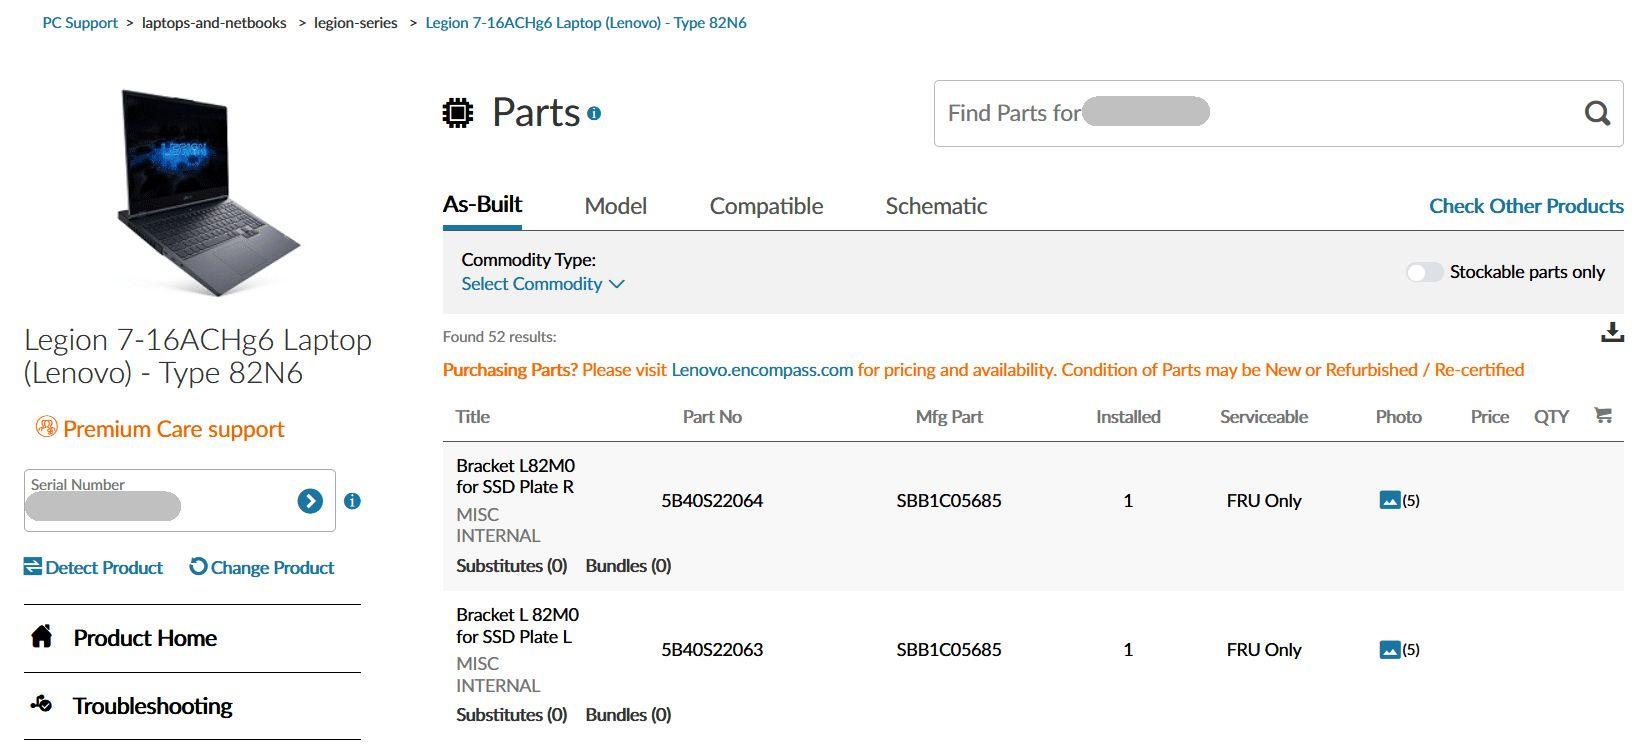Click Detect Product link

click(94, 568)
